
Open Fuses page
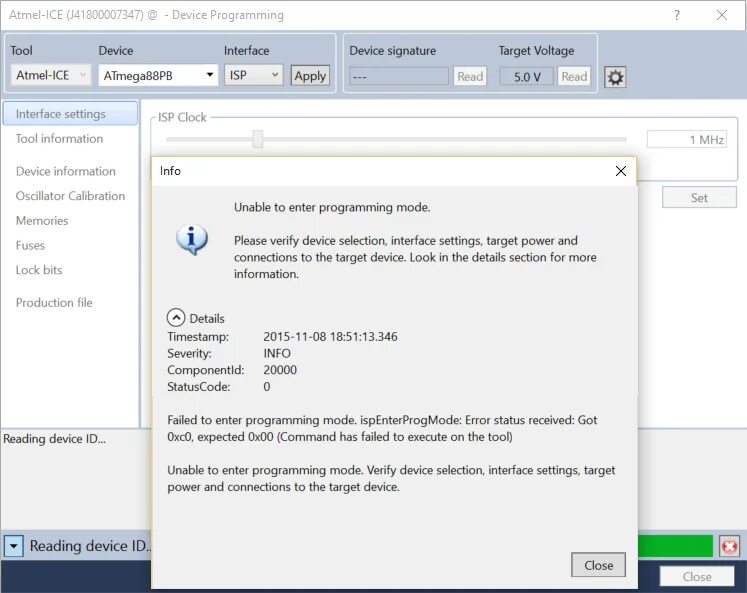30,245
